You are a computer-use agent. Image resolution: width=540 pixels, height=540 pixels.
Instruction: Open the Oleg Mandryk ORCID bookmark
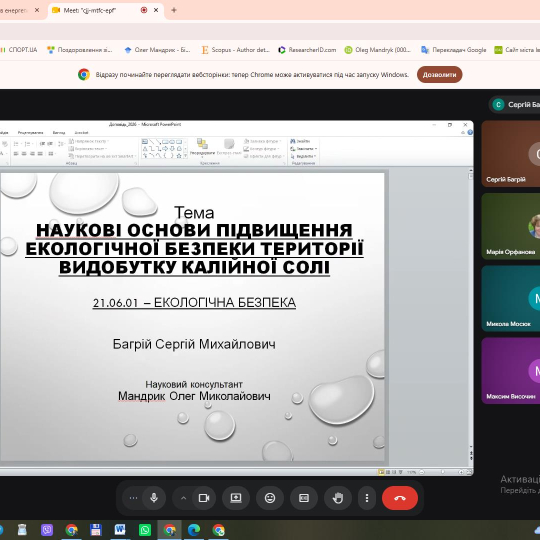[378, 50]
